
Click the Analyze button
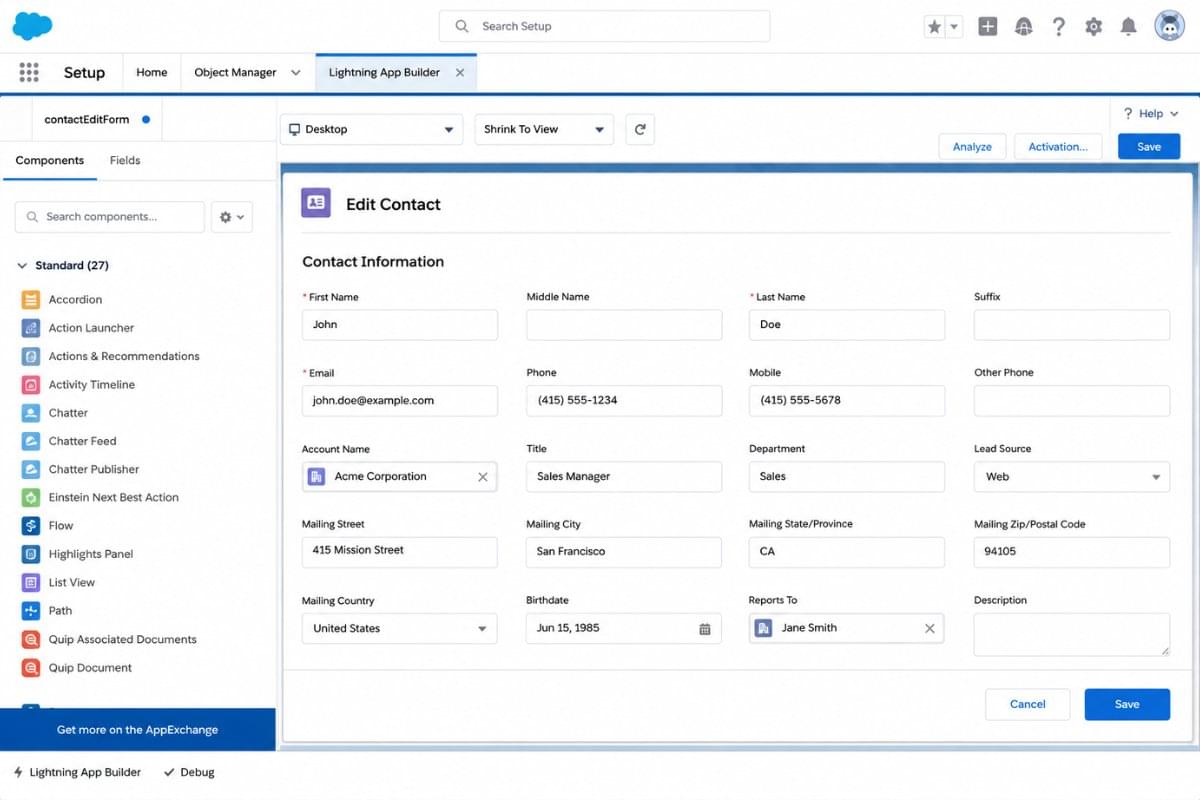coord(972,146)
